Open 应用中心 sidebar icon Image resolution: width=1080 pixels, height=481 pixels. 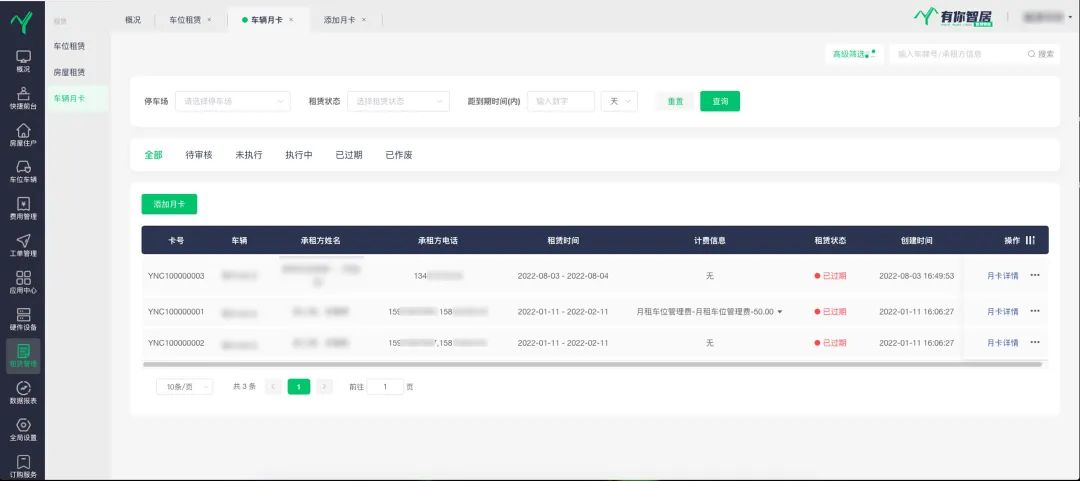tap(23, 282)
